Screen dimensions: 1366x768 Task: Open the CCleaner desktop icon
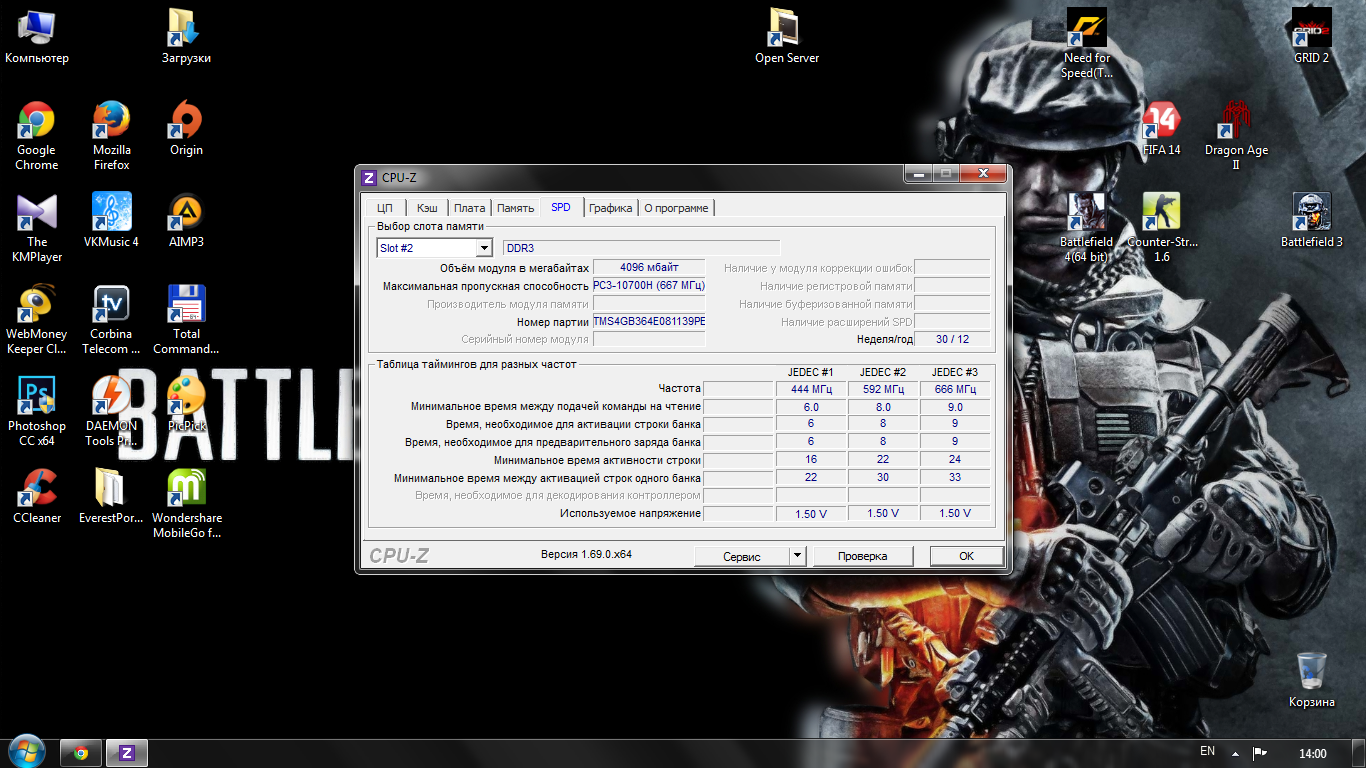pyautogui.click(x=36, y=489)
